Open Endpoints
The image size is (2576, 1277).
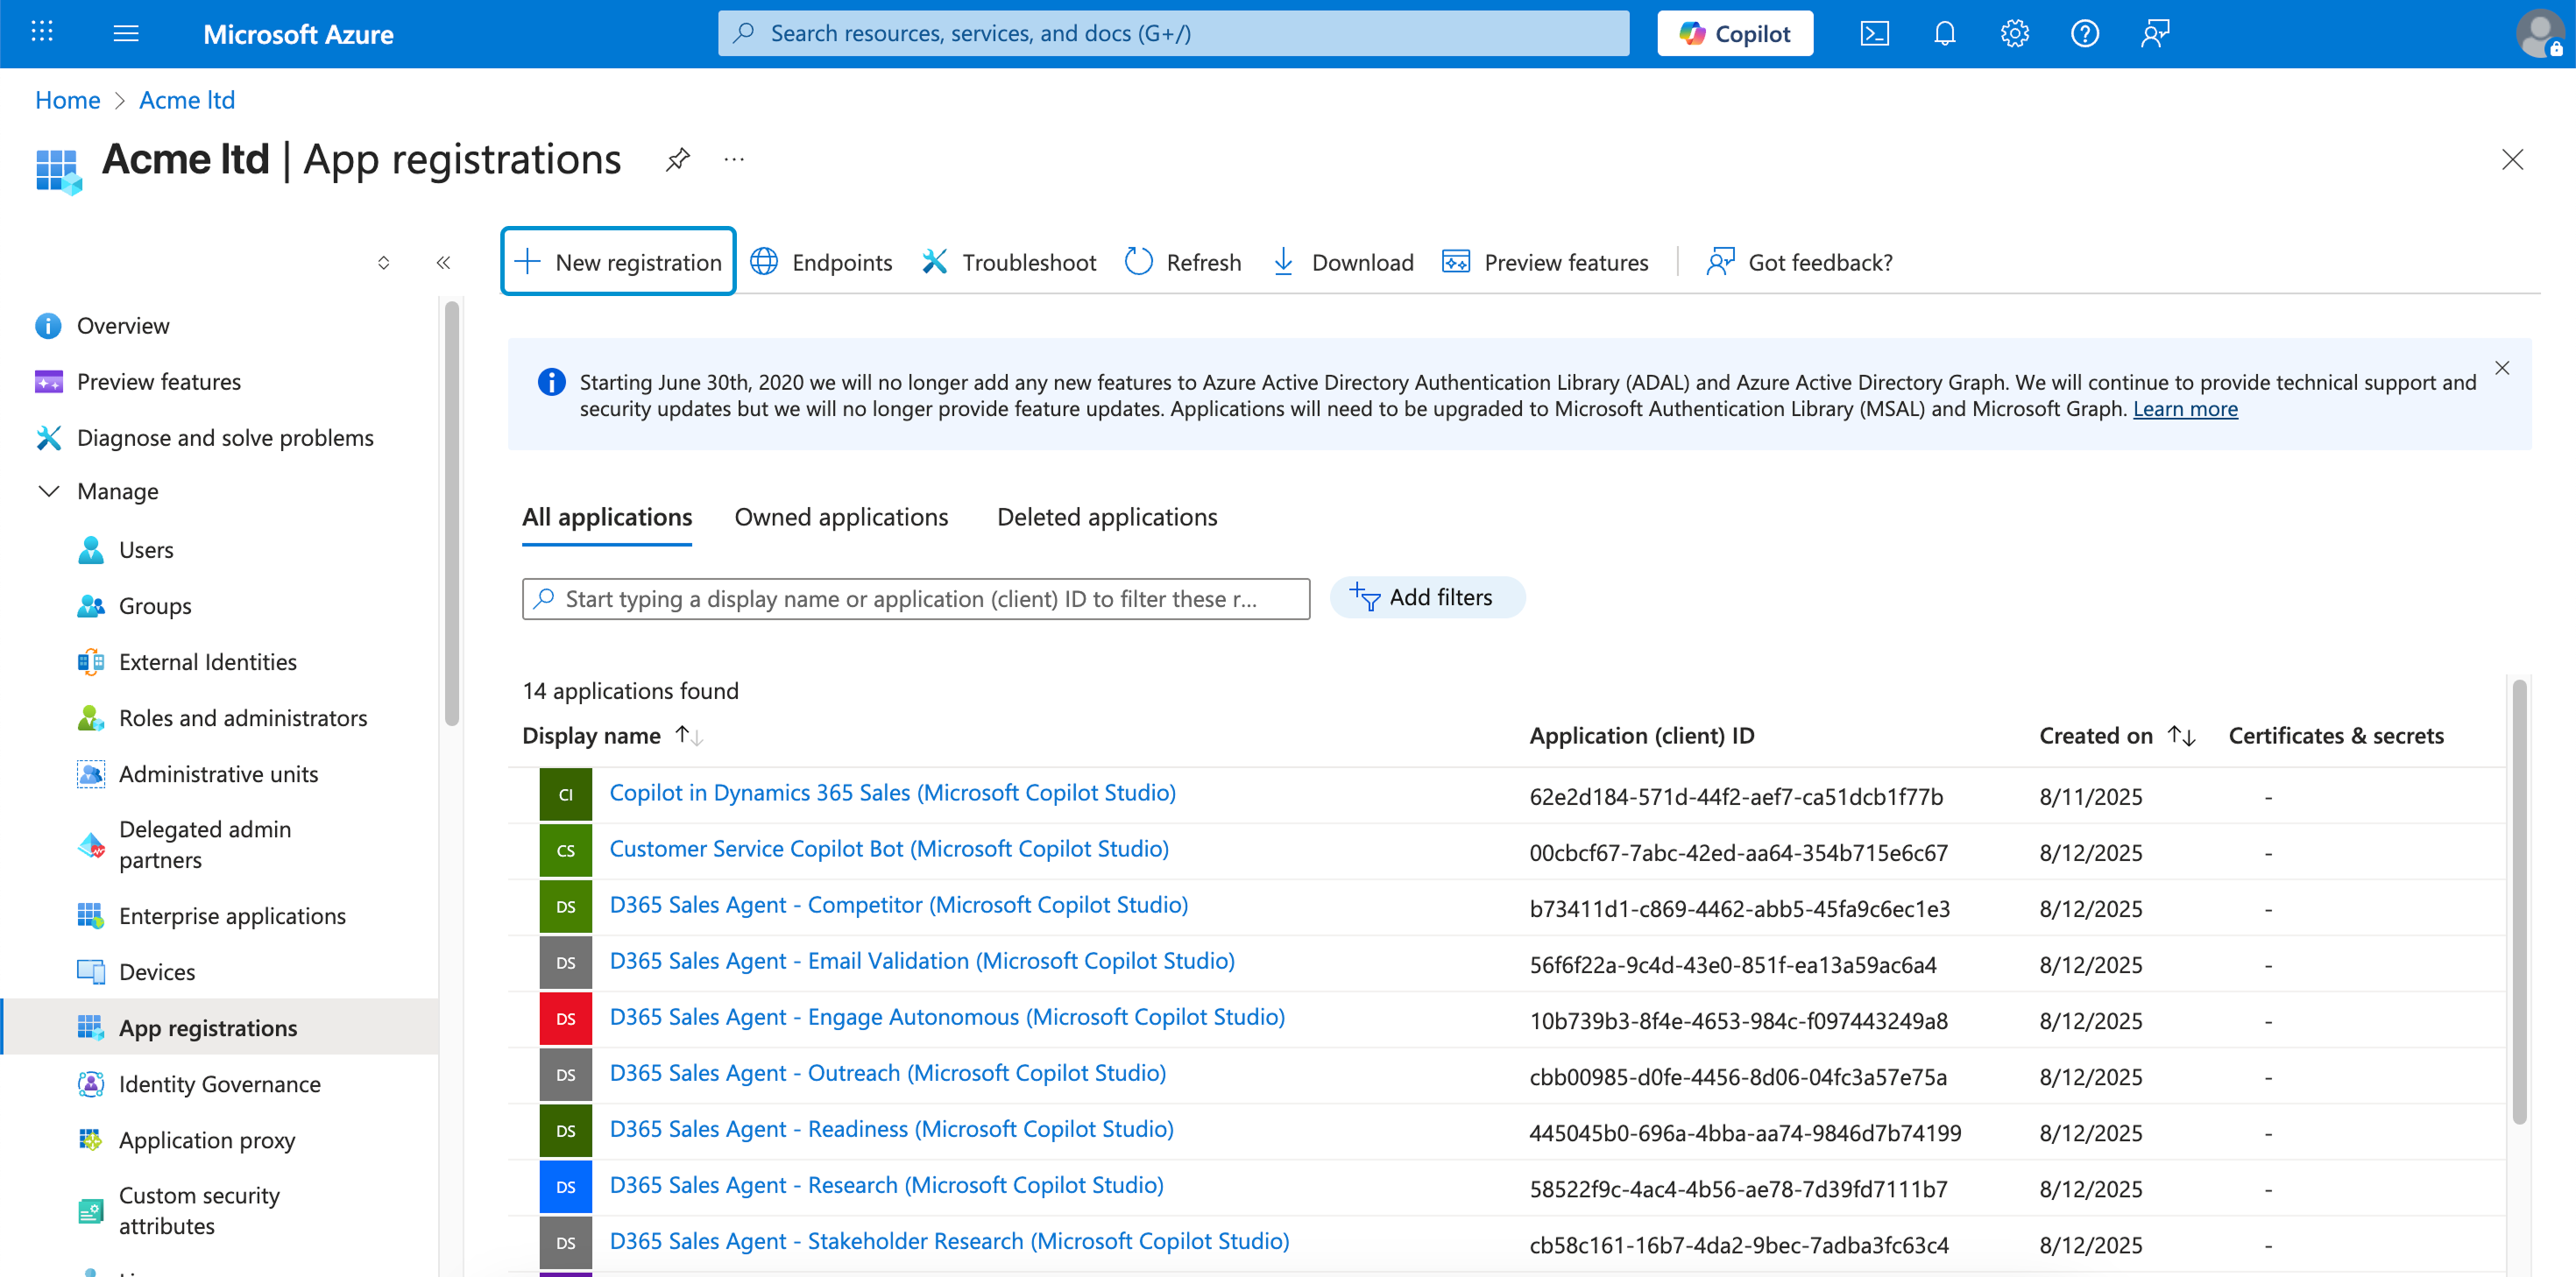821,262
